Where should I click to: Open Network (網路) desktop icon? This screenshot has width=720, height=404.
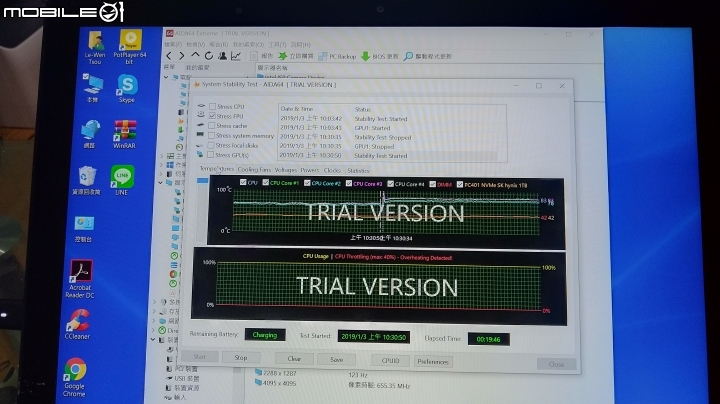tap(90, 134)
